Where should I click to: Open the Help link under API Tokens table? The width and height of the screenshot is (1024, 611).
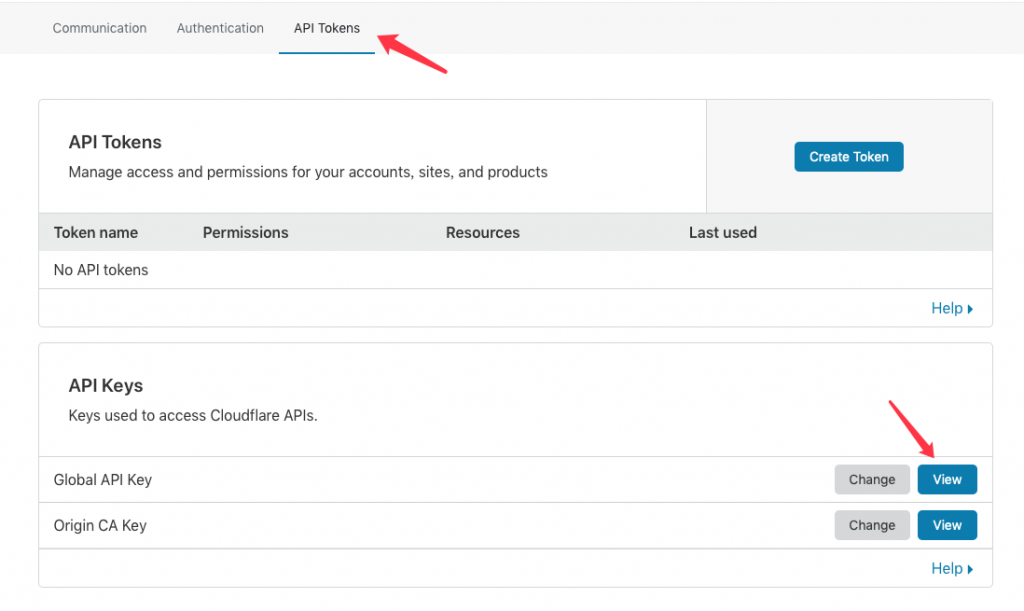(946, 308)
